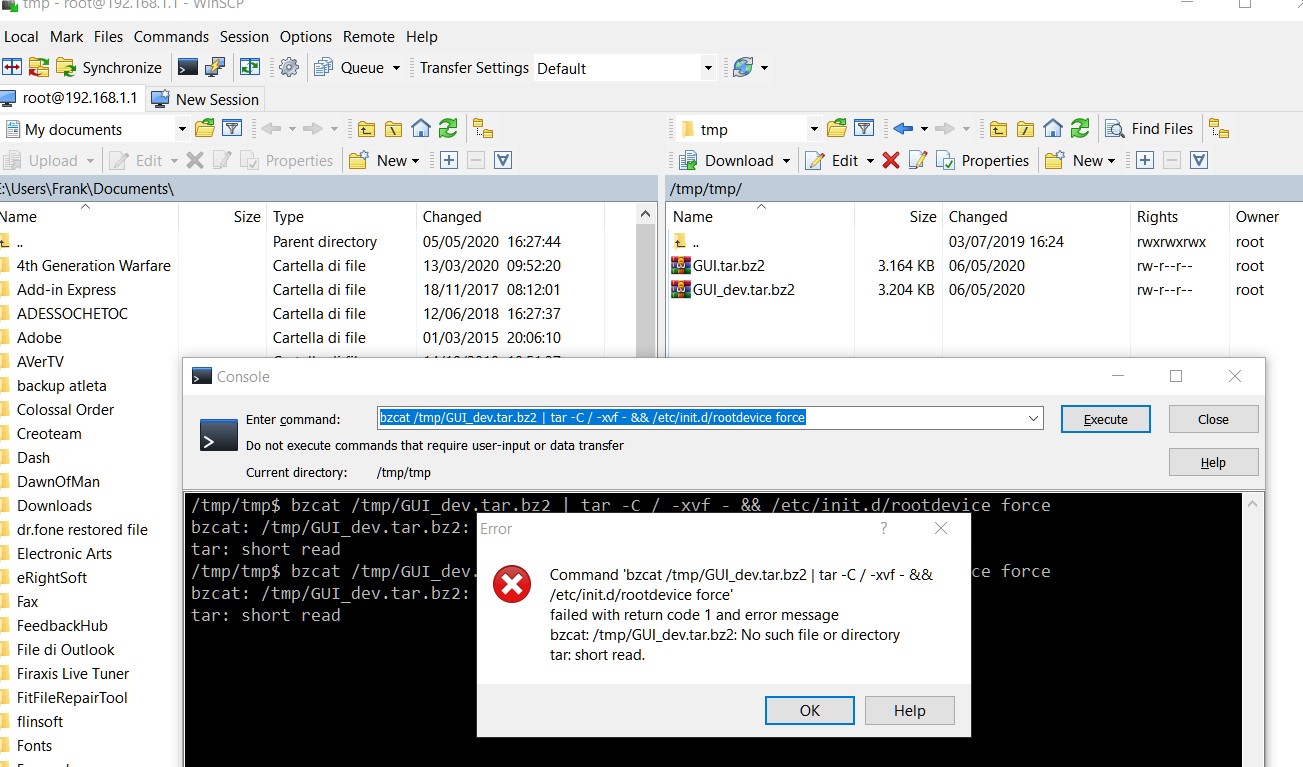The height and width of the screenshot is (767, 1303).
Task: Expand remote New dropdown arrow
Action: point(1112,160)
